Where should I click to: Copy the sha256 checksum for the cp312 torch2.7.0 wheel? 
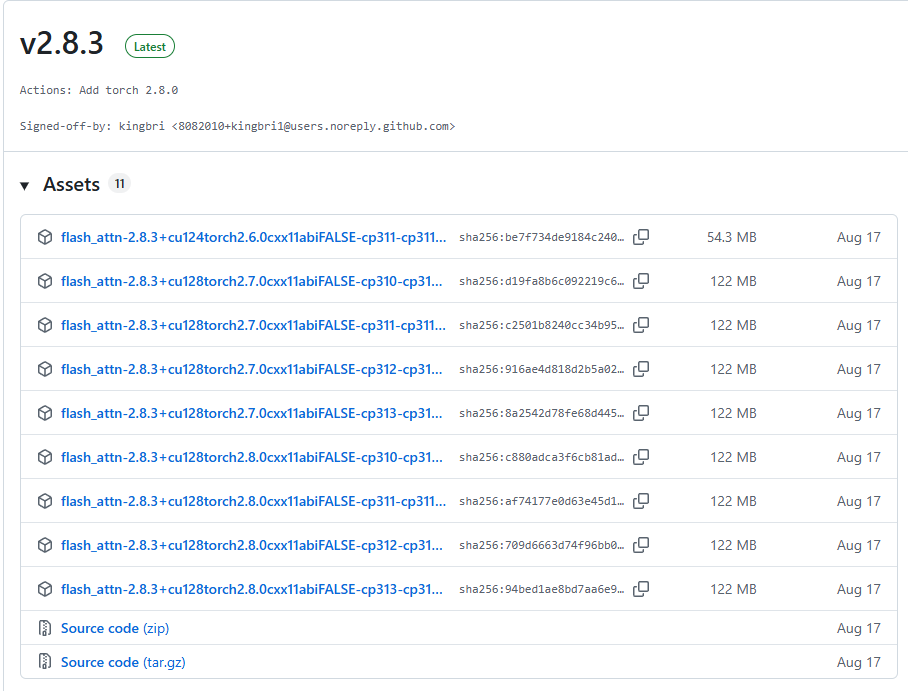641,369
